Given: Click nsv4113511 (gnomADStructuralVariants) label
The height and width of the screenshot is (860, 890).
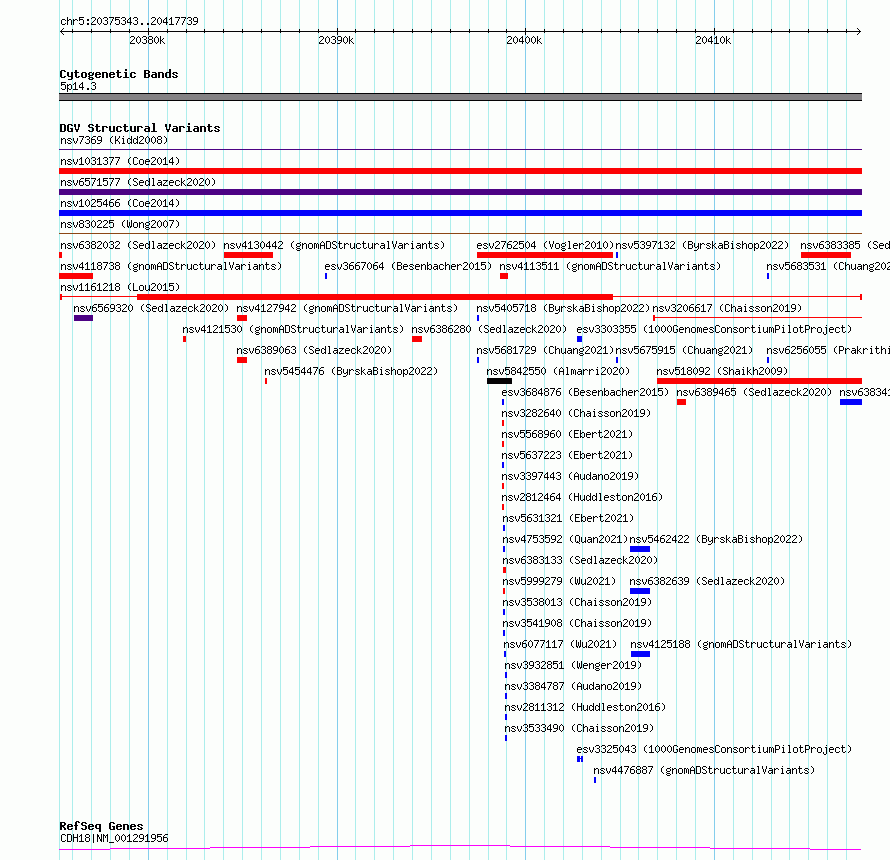Looking at the screenshot, I should [x=610, y=266].
